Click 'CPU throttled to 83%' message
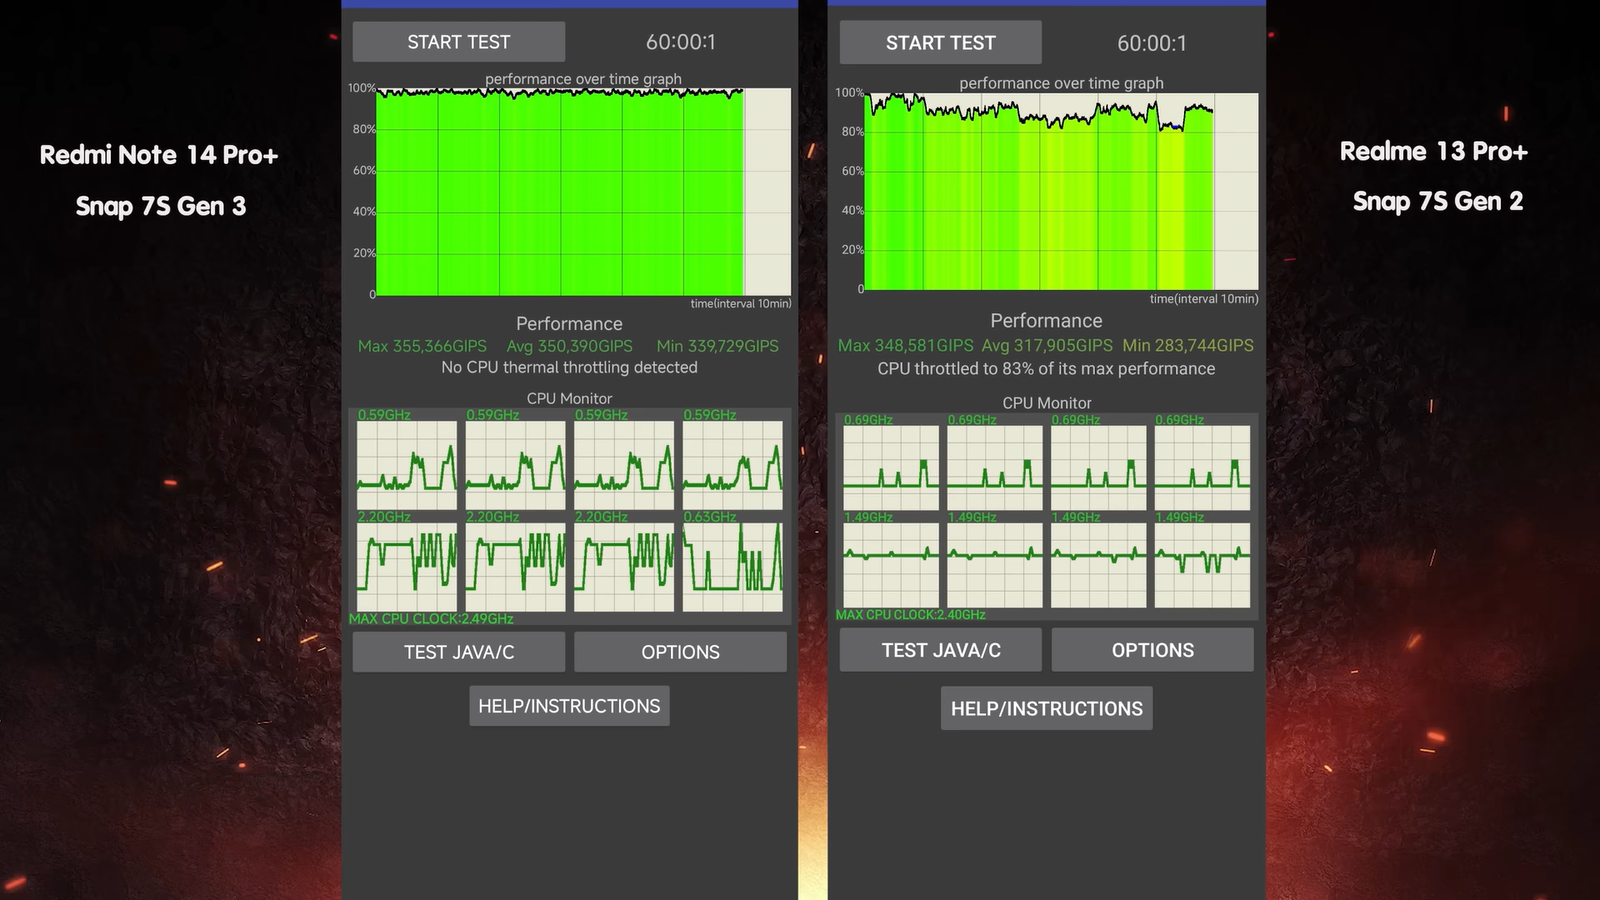Screen dimensions: 1600x900 (1047, 369)
